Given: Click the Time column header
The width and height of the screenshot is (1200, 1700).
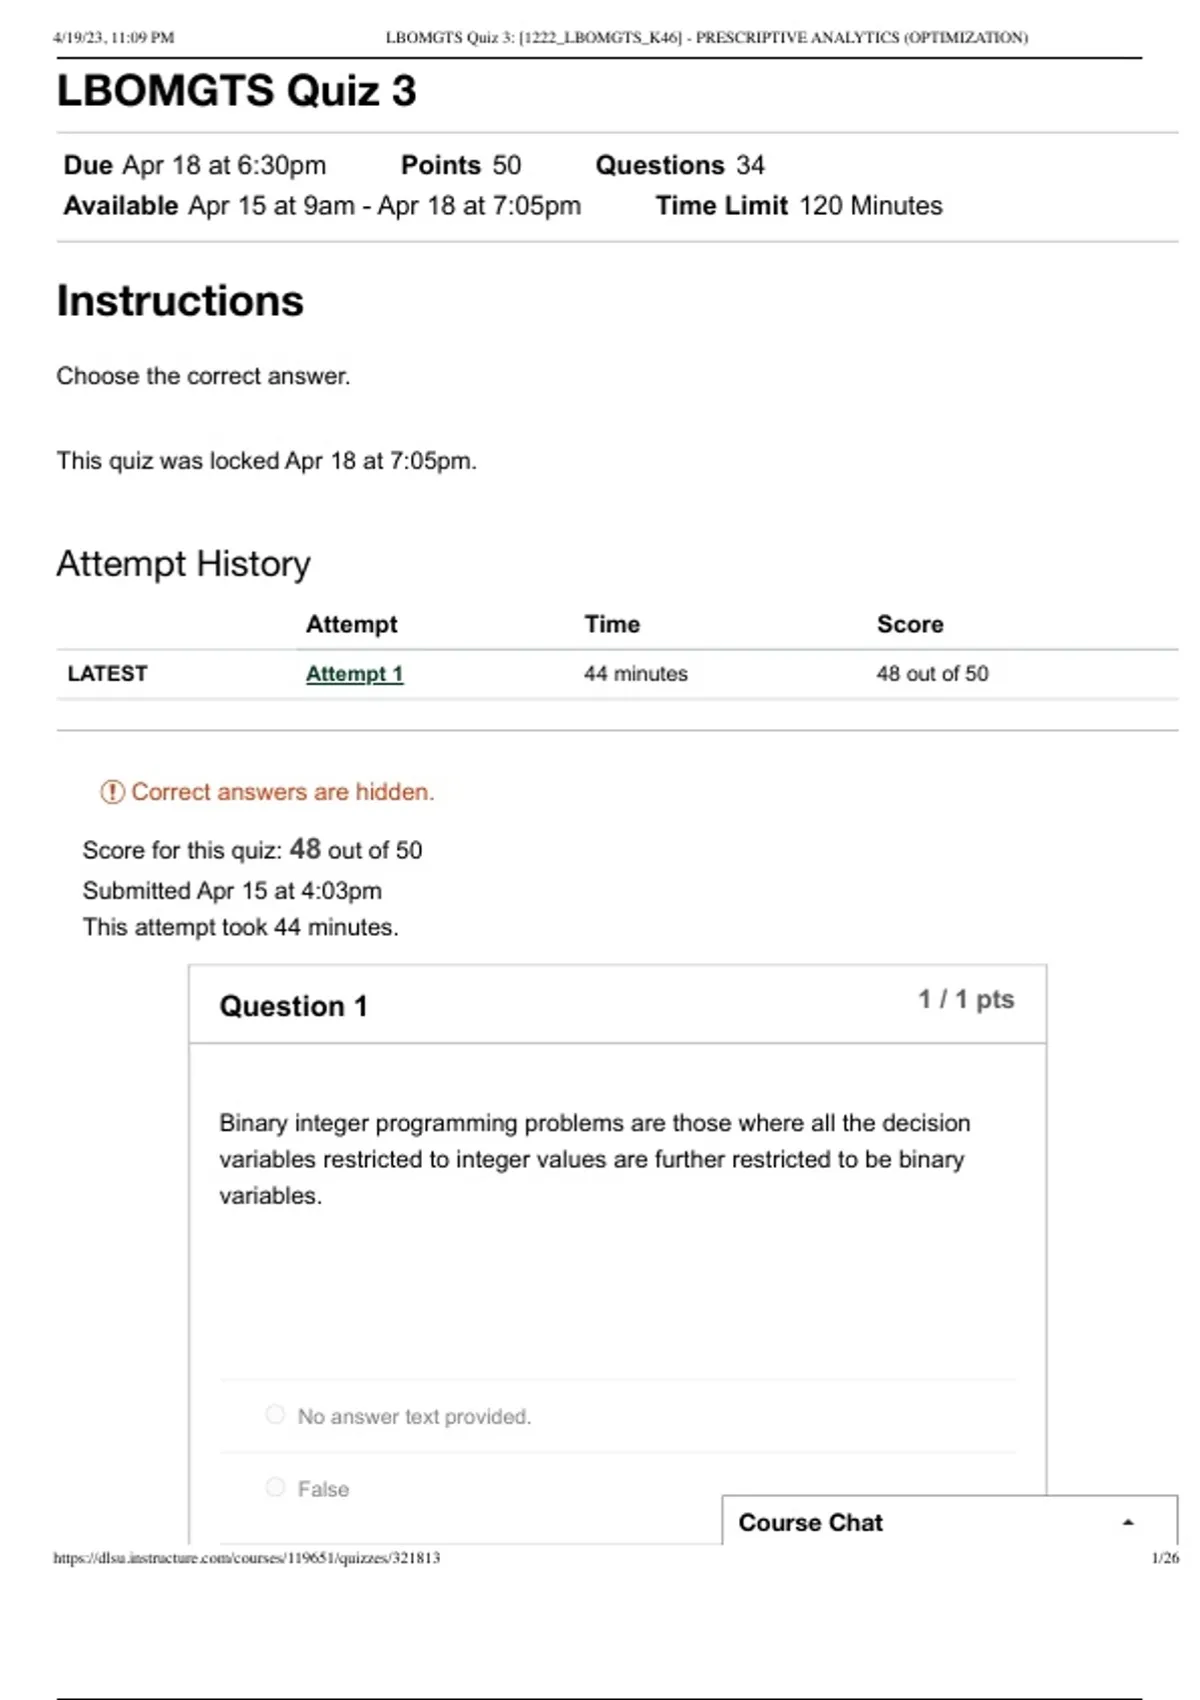Looking at the screenshot, I should point(612,624).
